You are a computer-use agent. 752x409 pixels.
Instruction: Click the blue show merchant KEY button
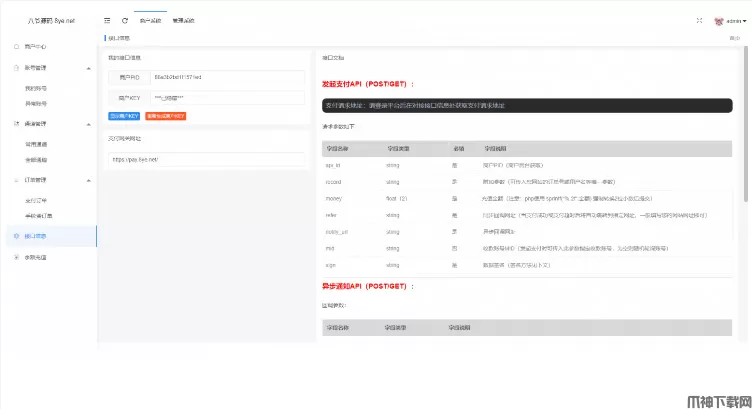click(124, 116)
